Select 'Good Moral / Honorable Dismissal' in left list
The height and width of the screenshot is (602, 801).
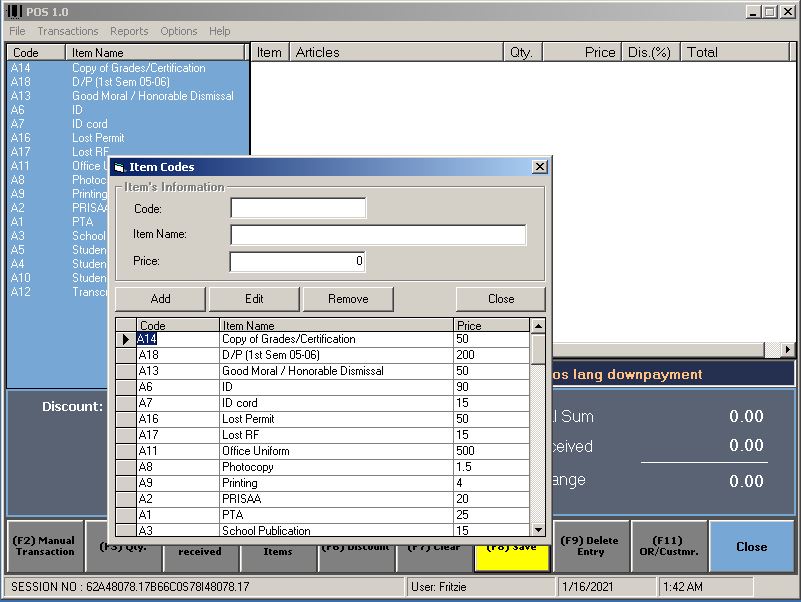pos(153,96)
